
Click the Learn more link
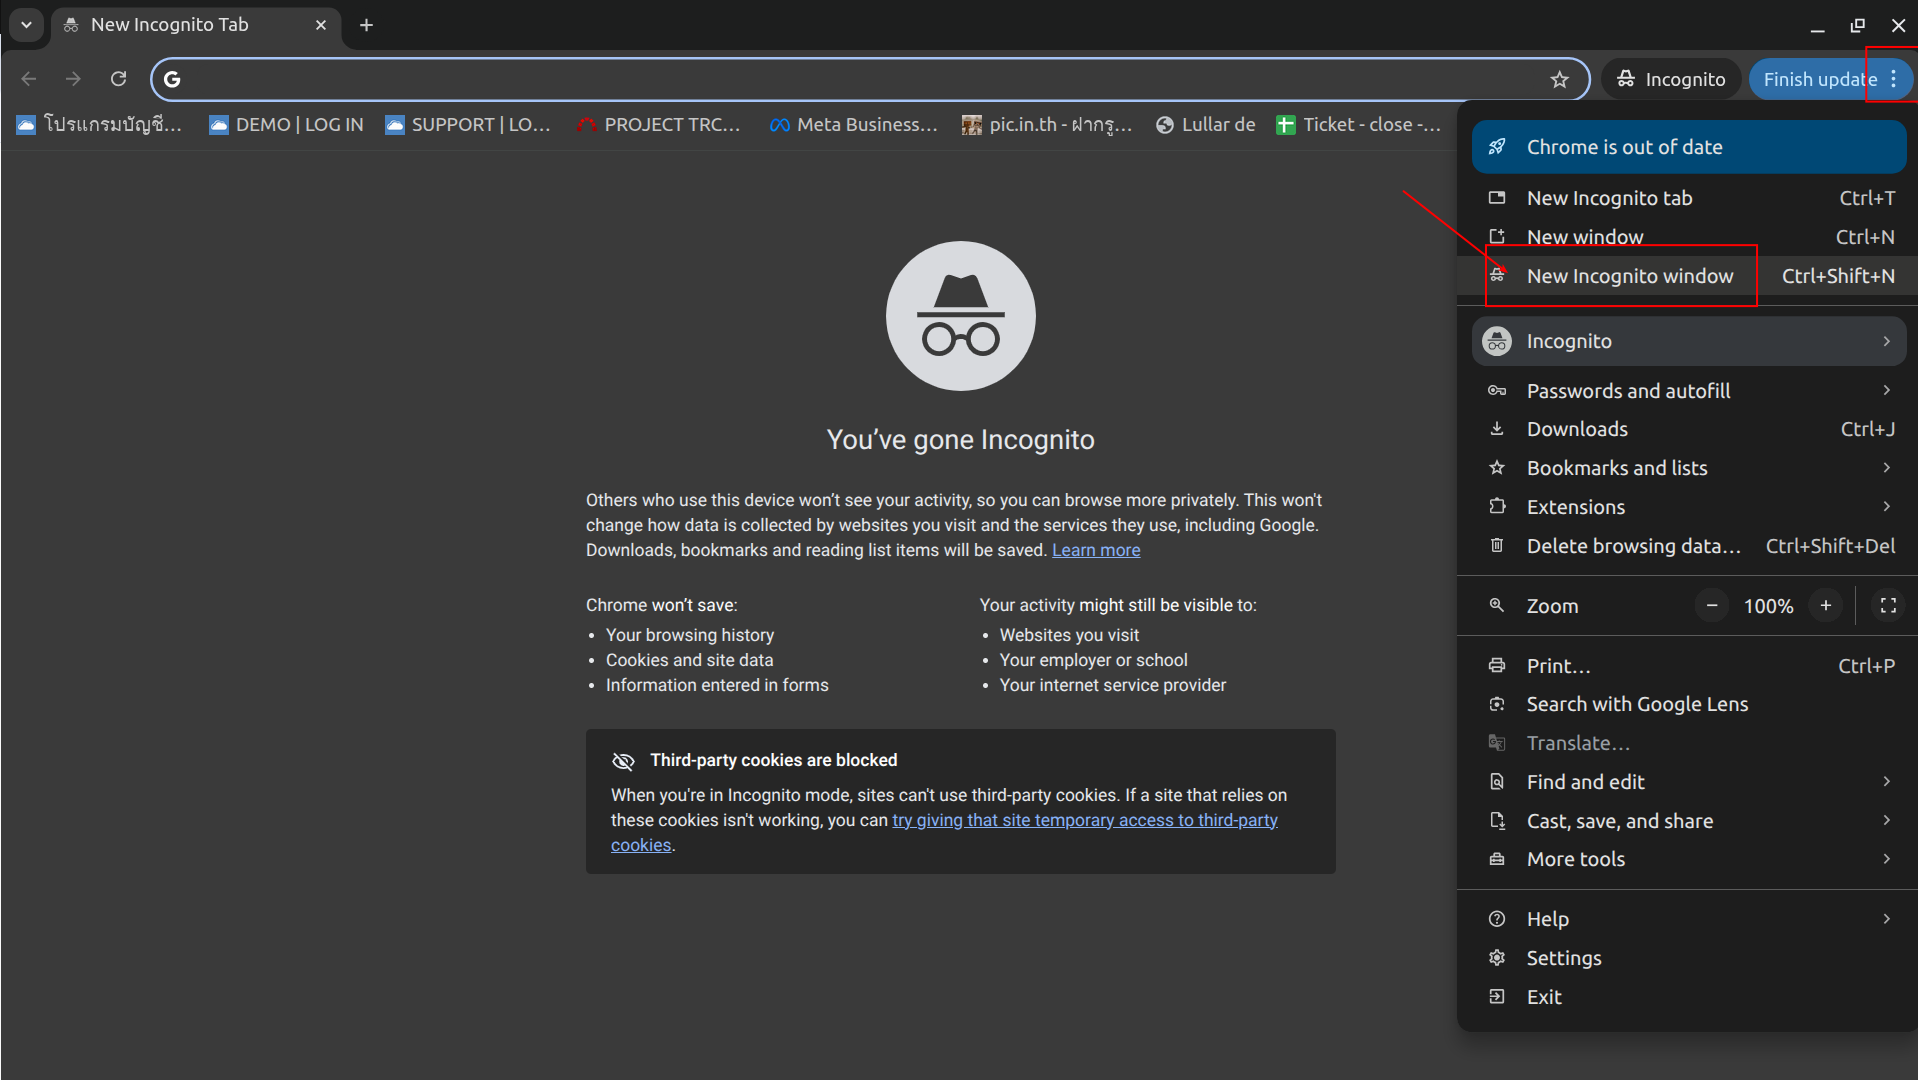point(1095,550)
